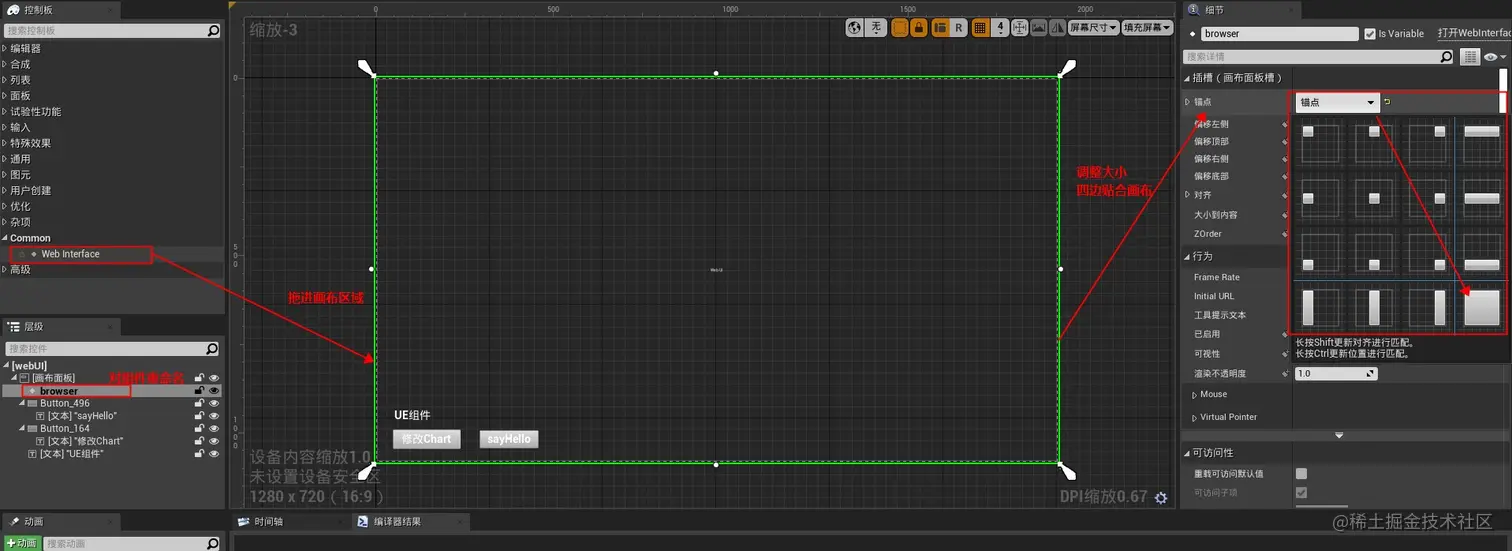
Task: Hide the browser widget with eye icon
Action: (x=214, y=391)
